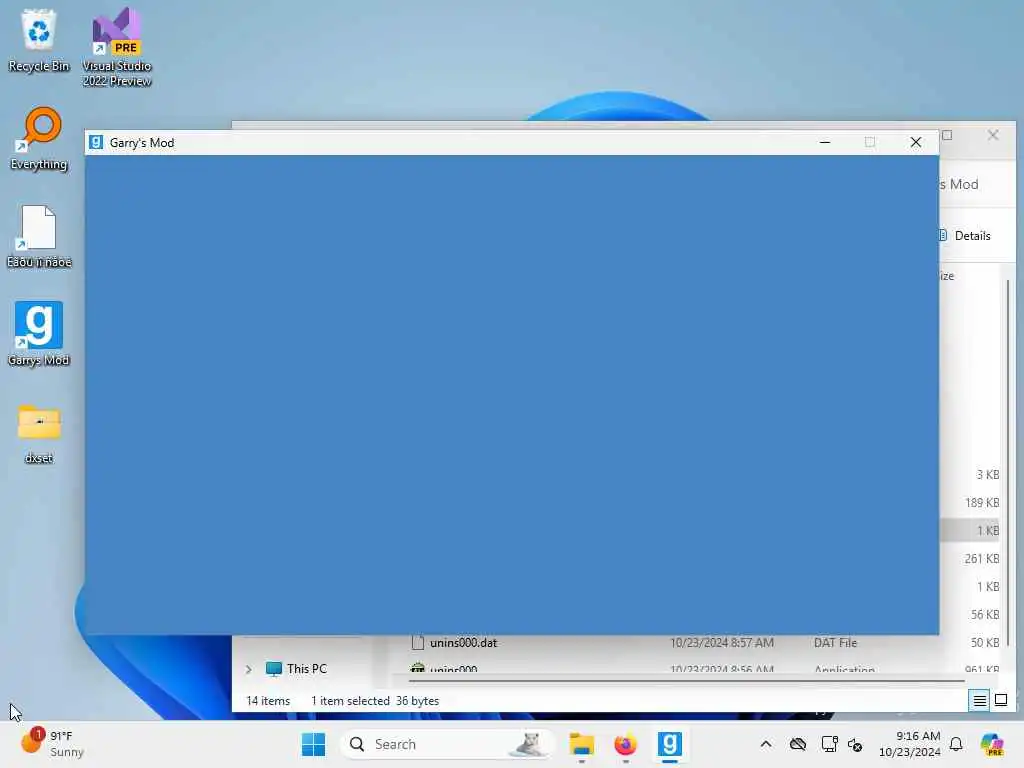Viewport: 1024px width, 768px height.
Task: Maximize the File Explorer window behind
Action: point(948,135)
